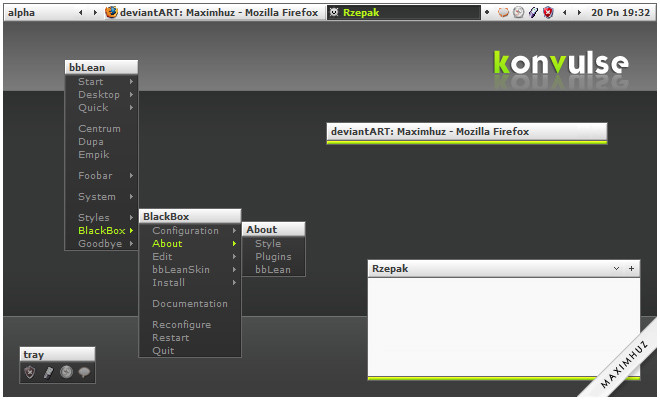Click the alpha workspace label

pyautogui.click(x=21, y=13)
